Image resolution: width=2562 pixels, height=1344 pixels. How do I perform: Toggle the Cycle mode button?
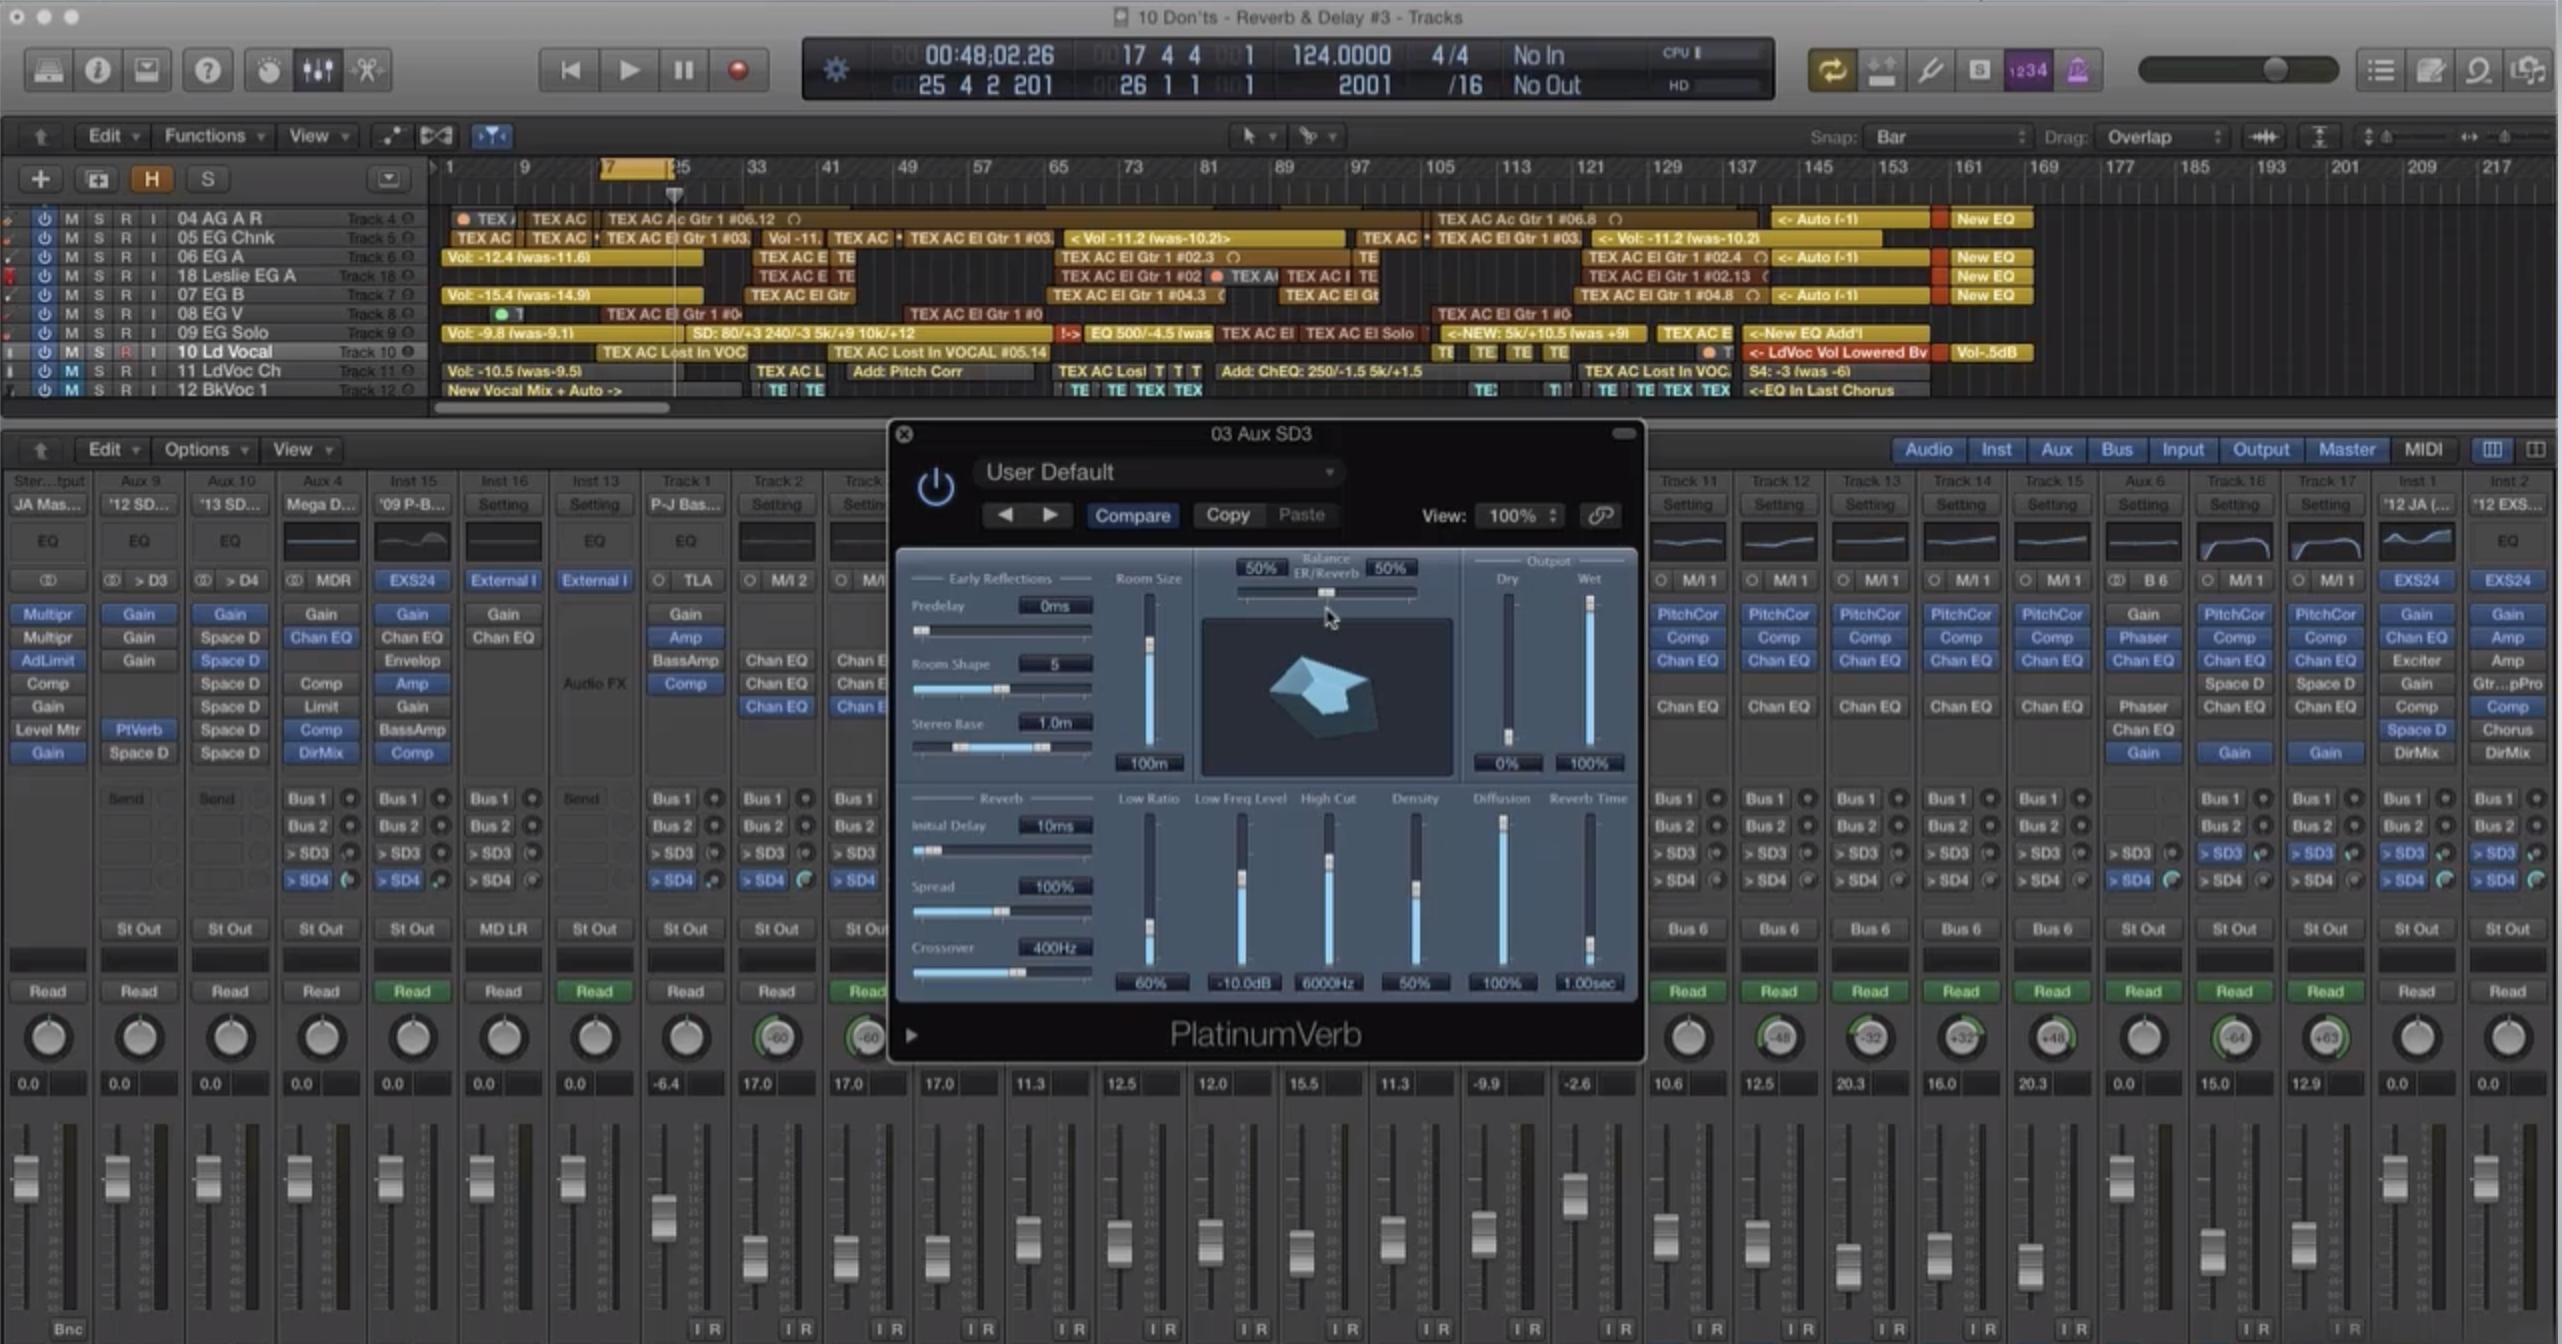[1831, 70]
